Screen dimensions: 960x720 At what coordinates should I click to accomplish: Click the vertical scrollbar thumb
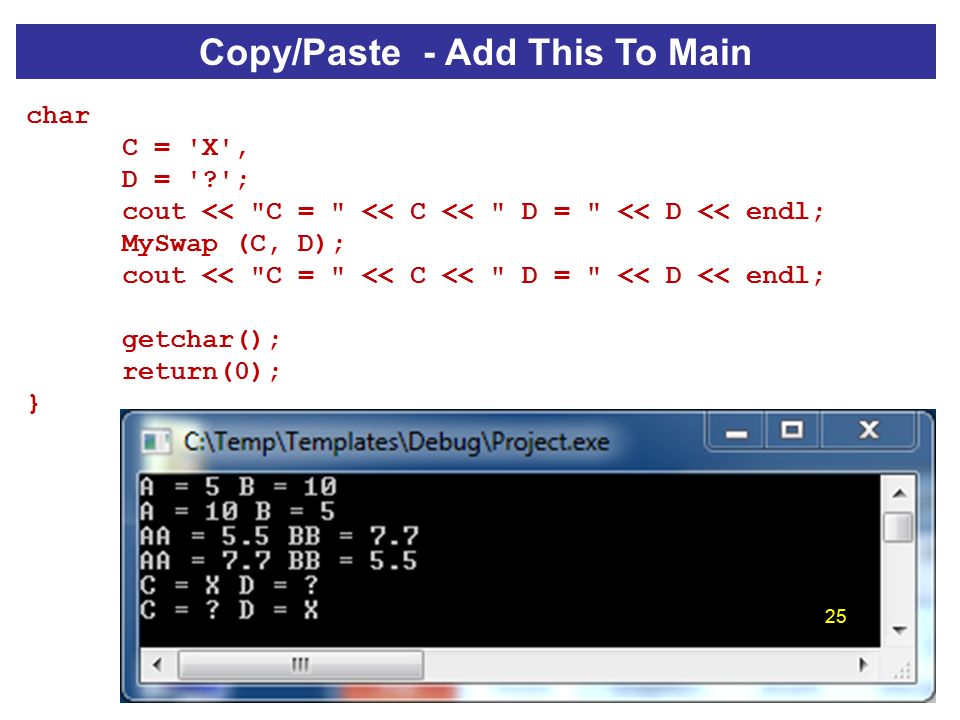click(x=899, y=528)
